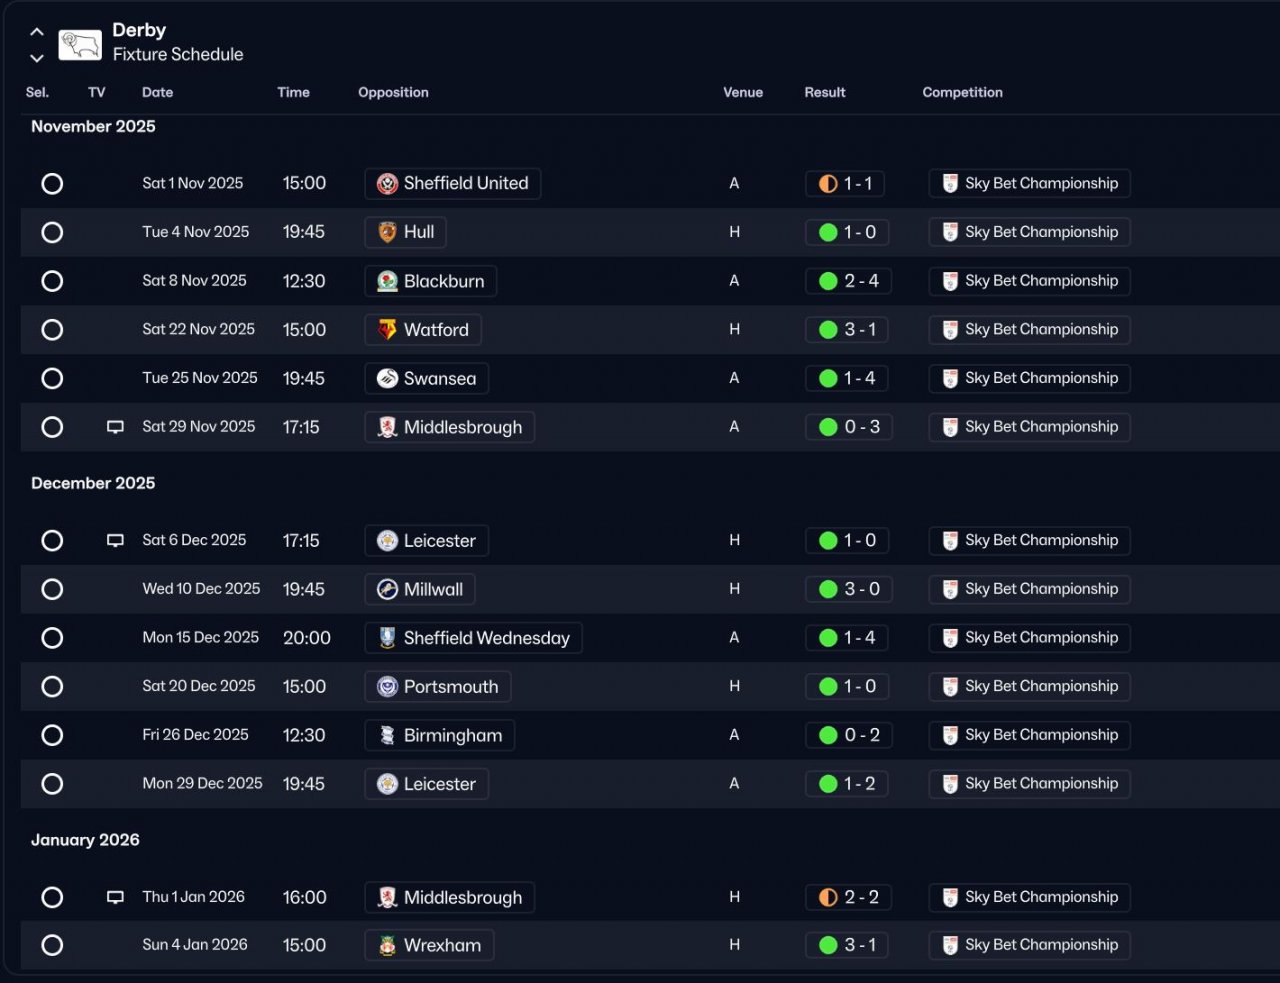The width and height of the screenshot is (1280, 983).
Task: Click the Watford club badge icon
Action: (x=387, y=330)
